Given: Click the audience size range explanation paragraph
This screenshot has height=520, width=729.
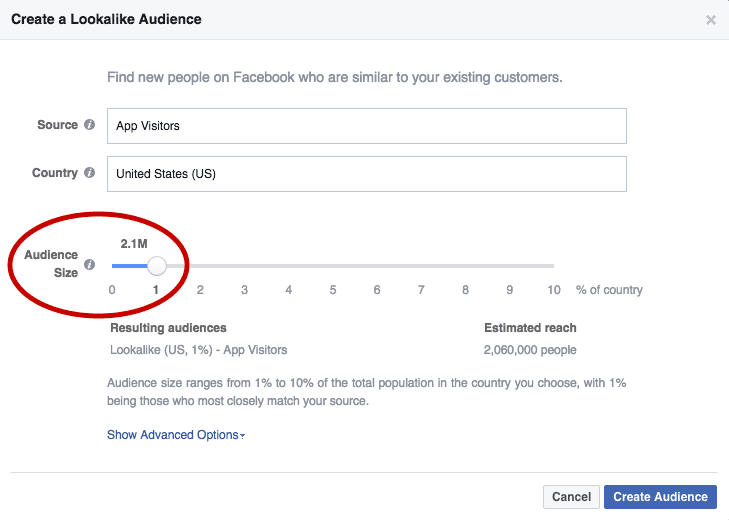Looking at the screenshot, I should click(x=366, y=392).
